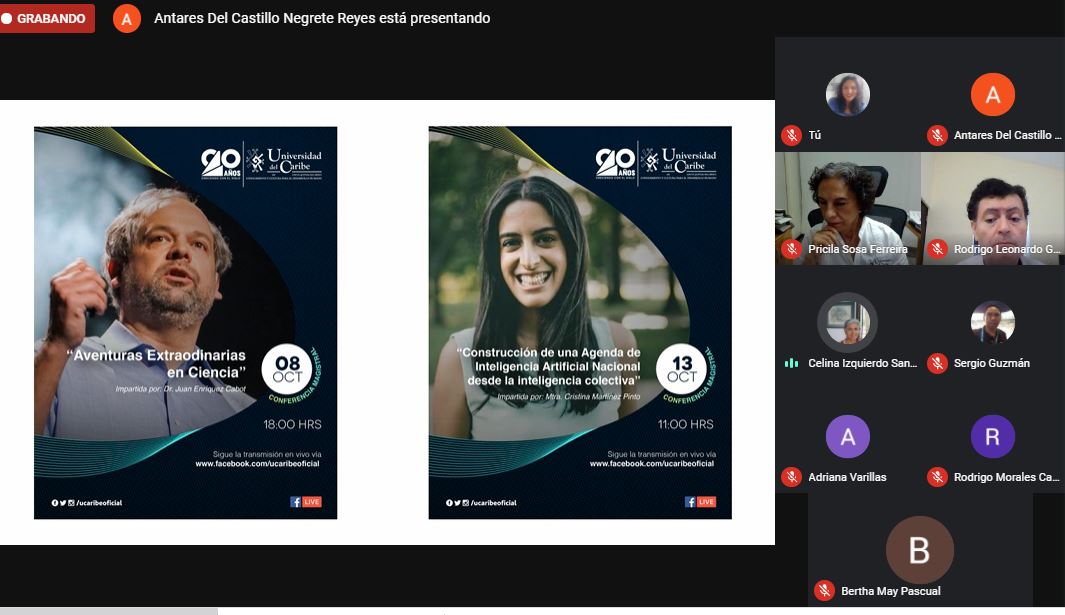This screenshot has height=615, width=1065.
Task: Click the Facebook link on the 13 OCT poster
Action: point(652,464)
